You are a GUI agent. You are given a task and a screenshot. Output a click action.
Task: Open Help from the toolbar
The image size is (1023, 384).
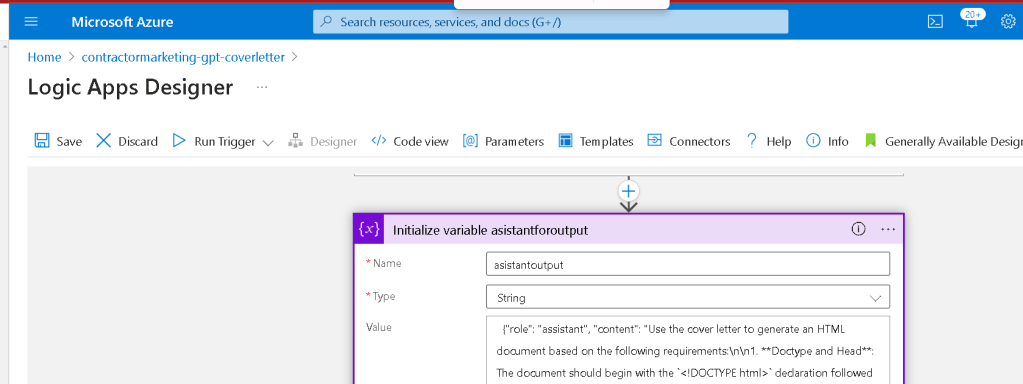pyautogui.click(x=768, y=141)
